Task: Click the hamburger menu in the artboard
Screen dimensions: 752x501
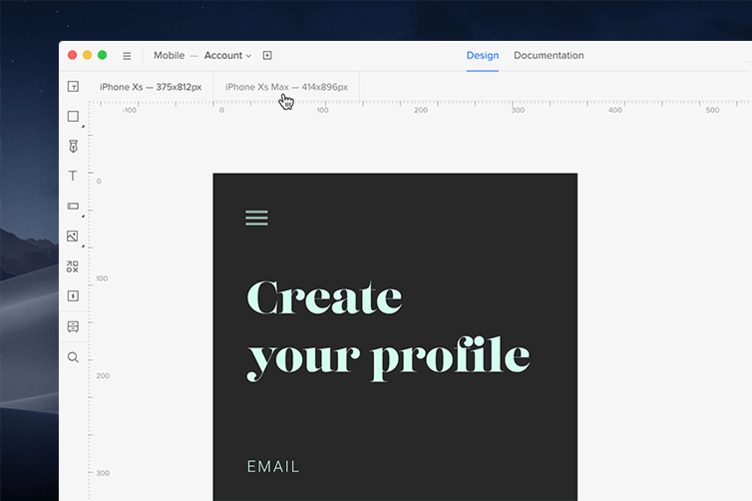Action: 257,218
